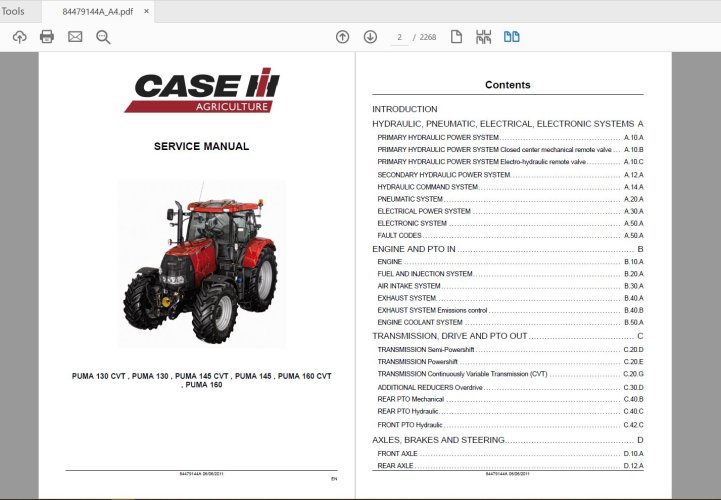The image size is (721, 500).
Task: Open FUEL AND INJECTION SYSTEM entry
Action: click(510, 274)
